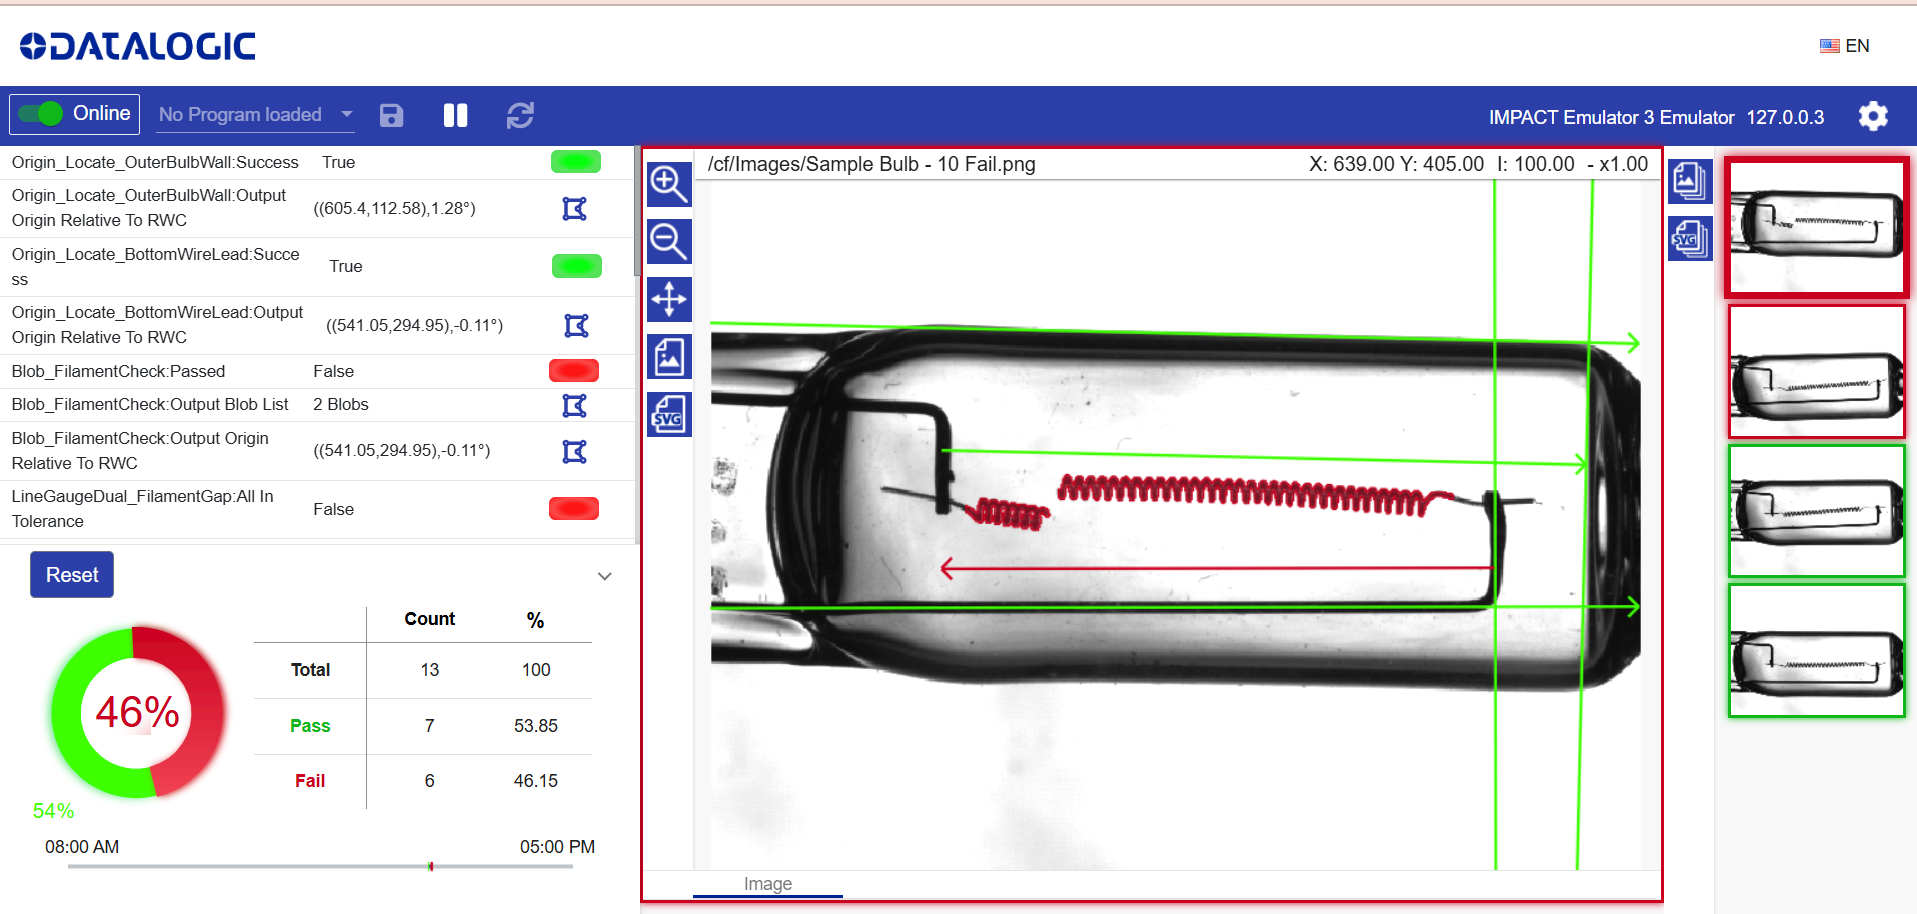This screenshot has height=914, width=1917.
Task: Toggle Blob List overlay graphic icon
Action: click(574, 405)
